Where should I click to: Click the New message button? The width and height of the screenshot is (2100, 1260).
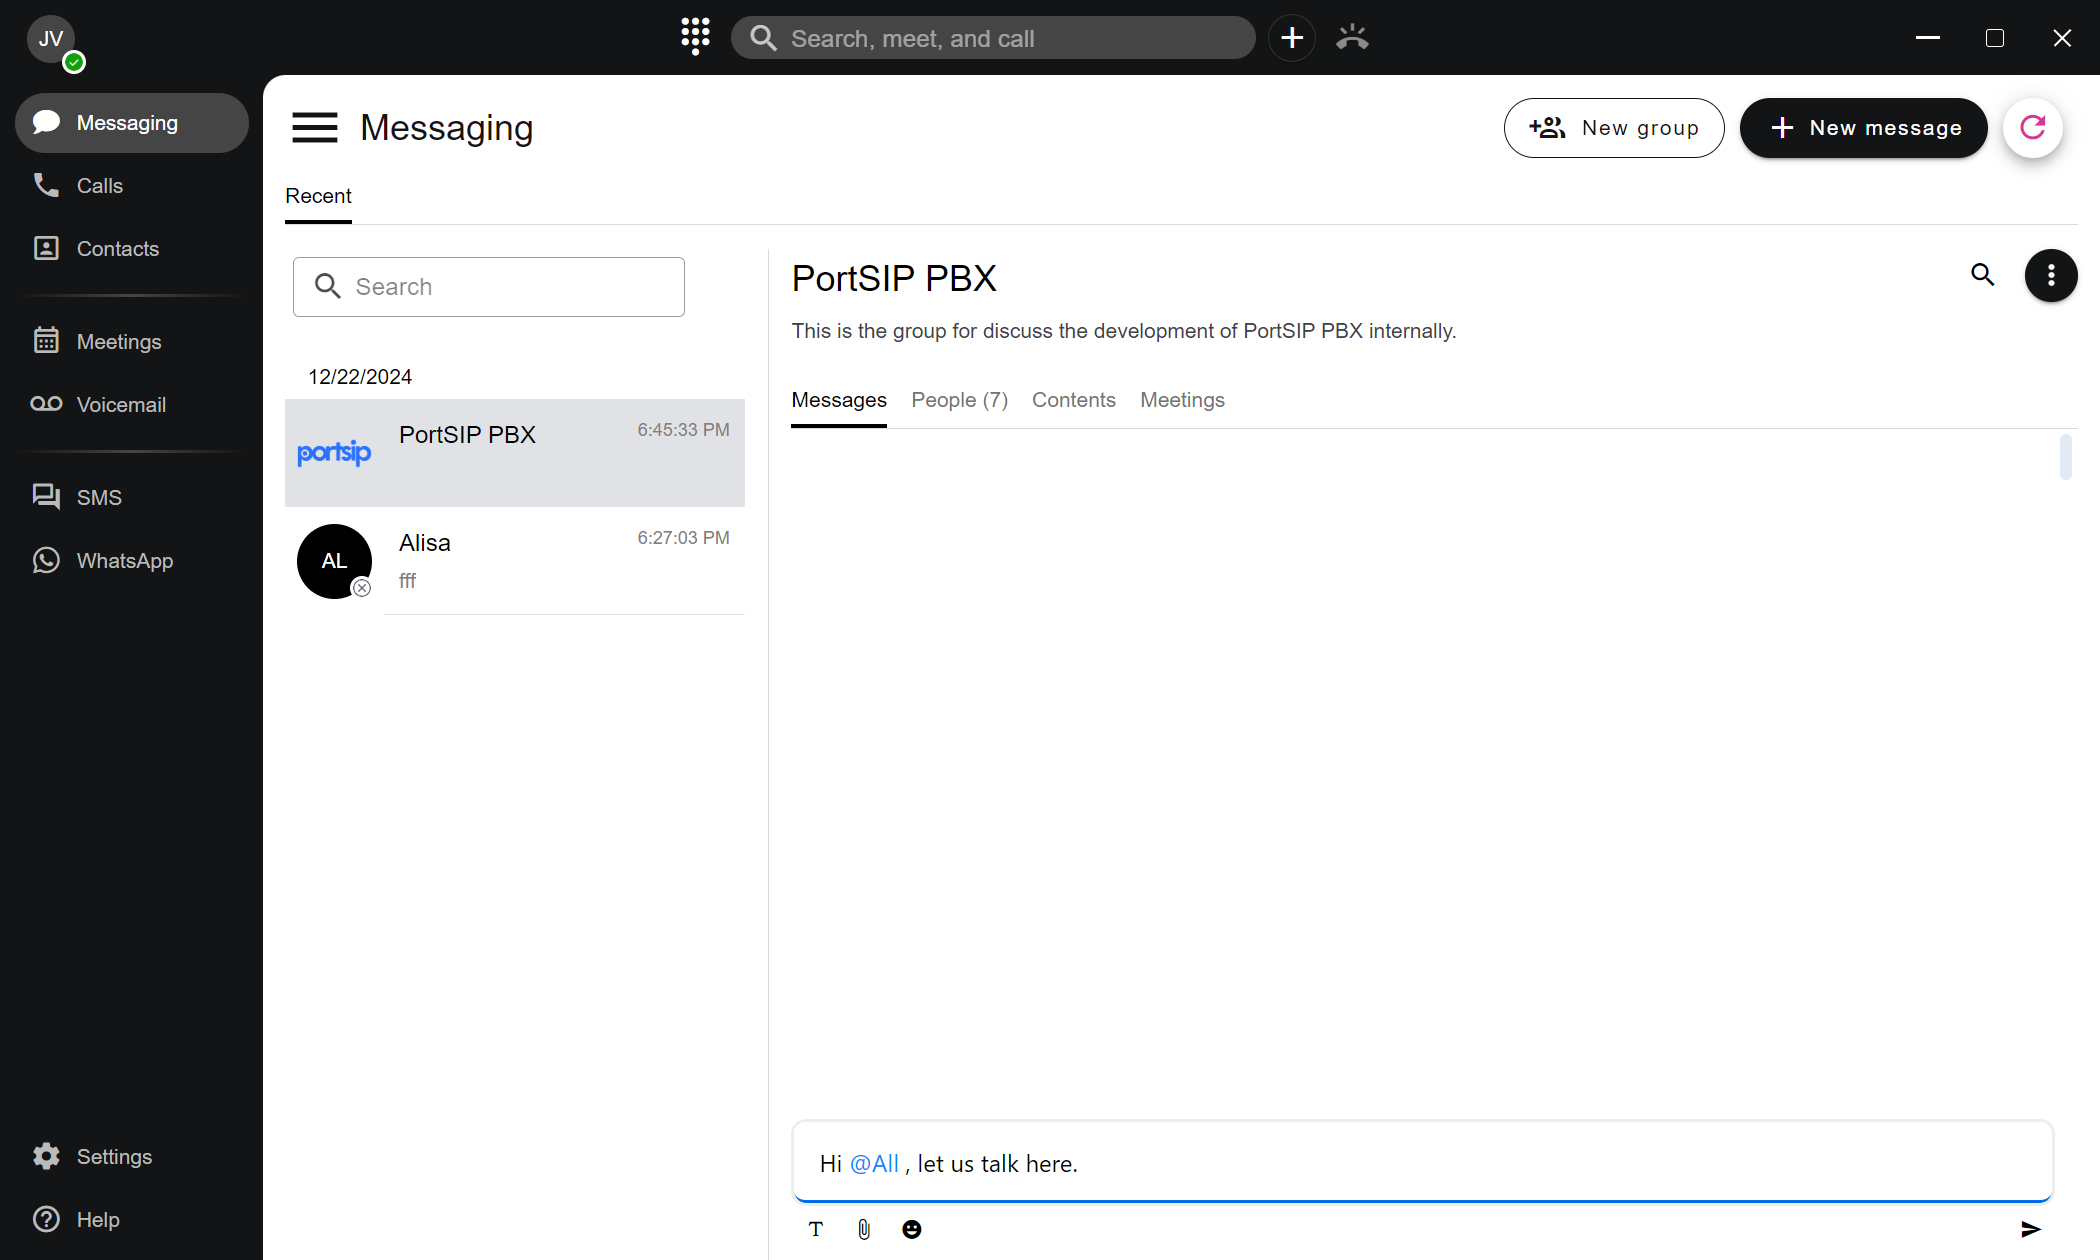pos(1863,128)
